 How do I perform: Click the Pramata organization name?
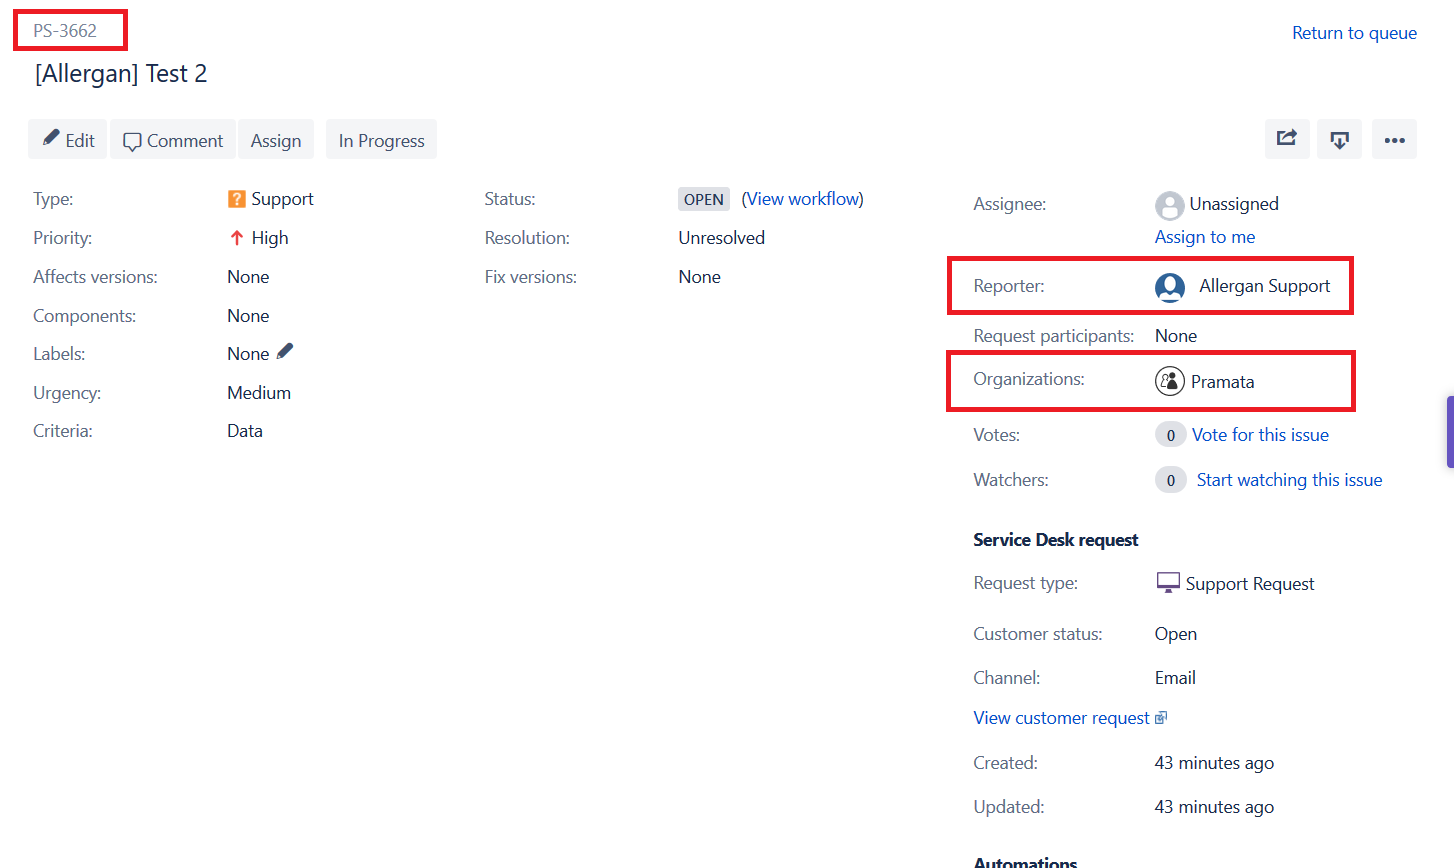click(1222, 382)
